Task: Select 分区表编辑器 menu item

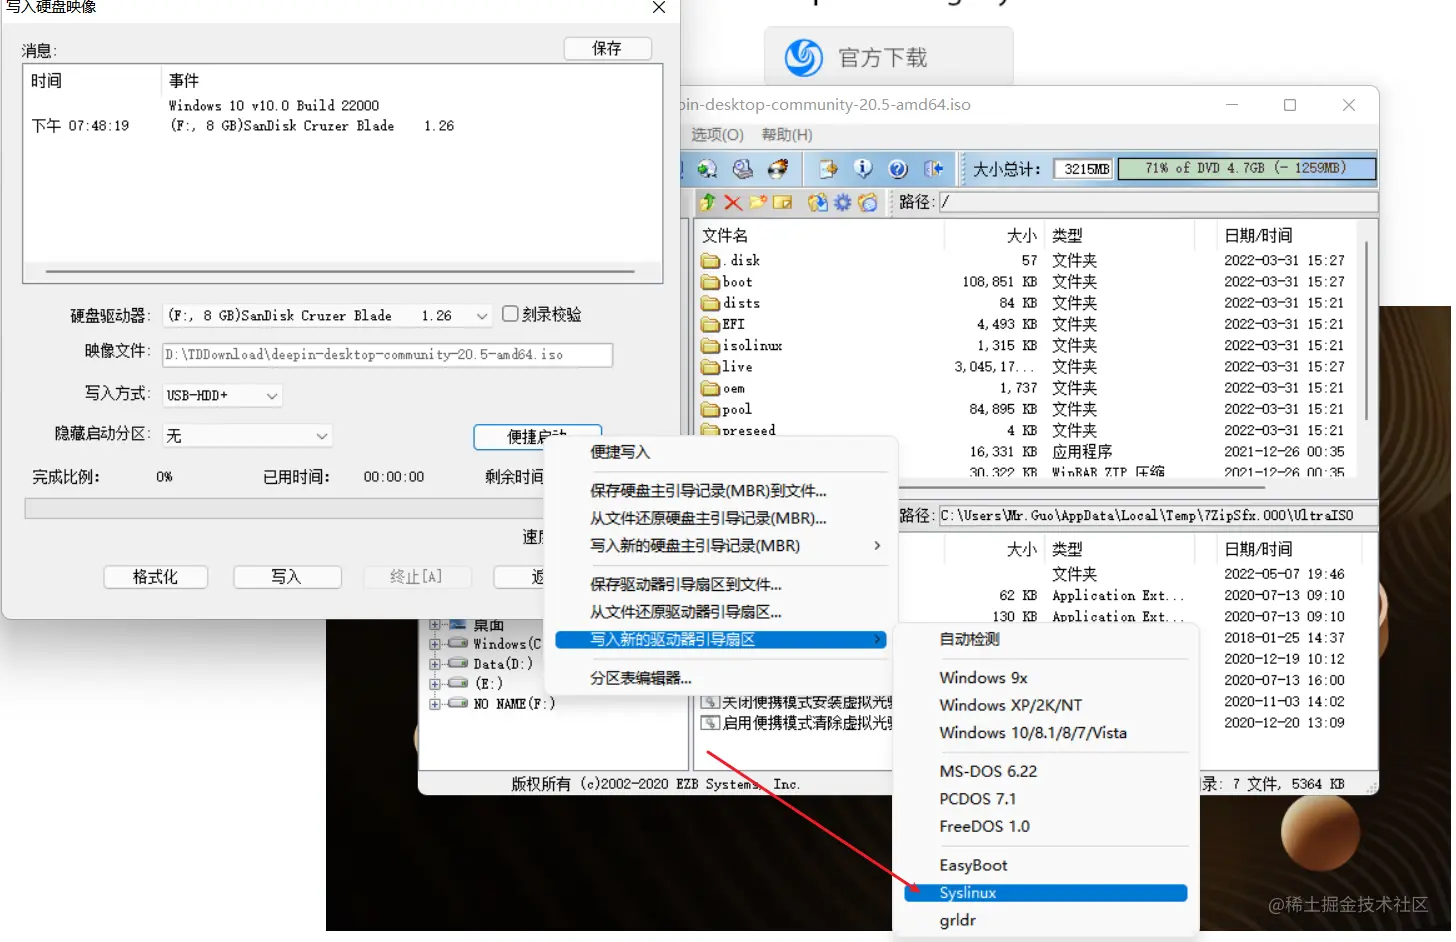Action: coord(640,678)
